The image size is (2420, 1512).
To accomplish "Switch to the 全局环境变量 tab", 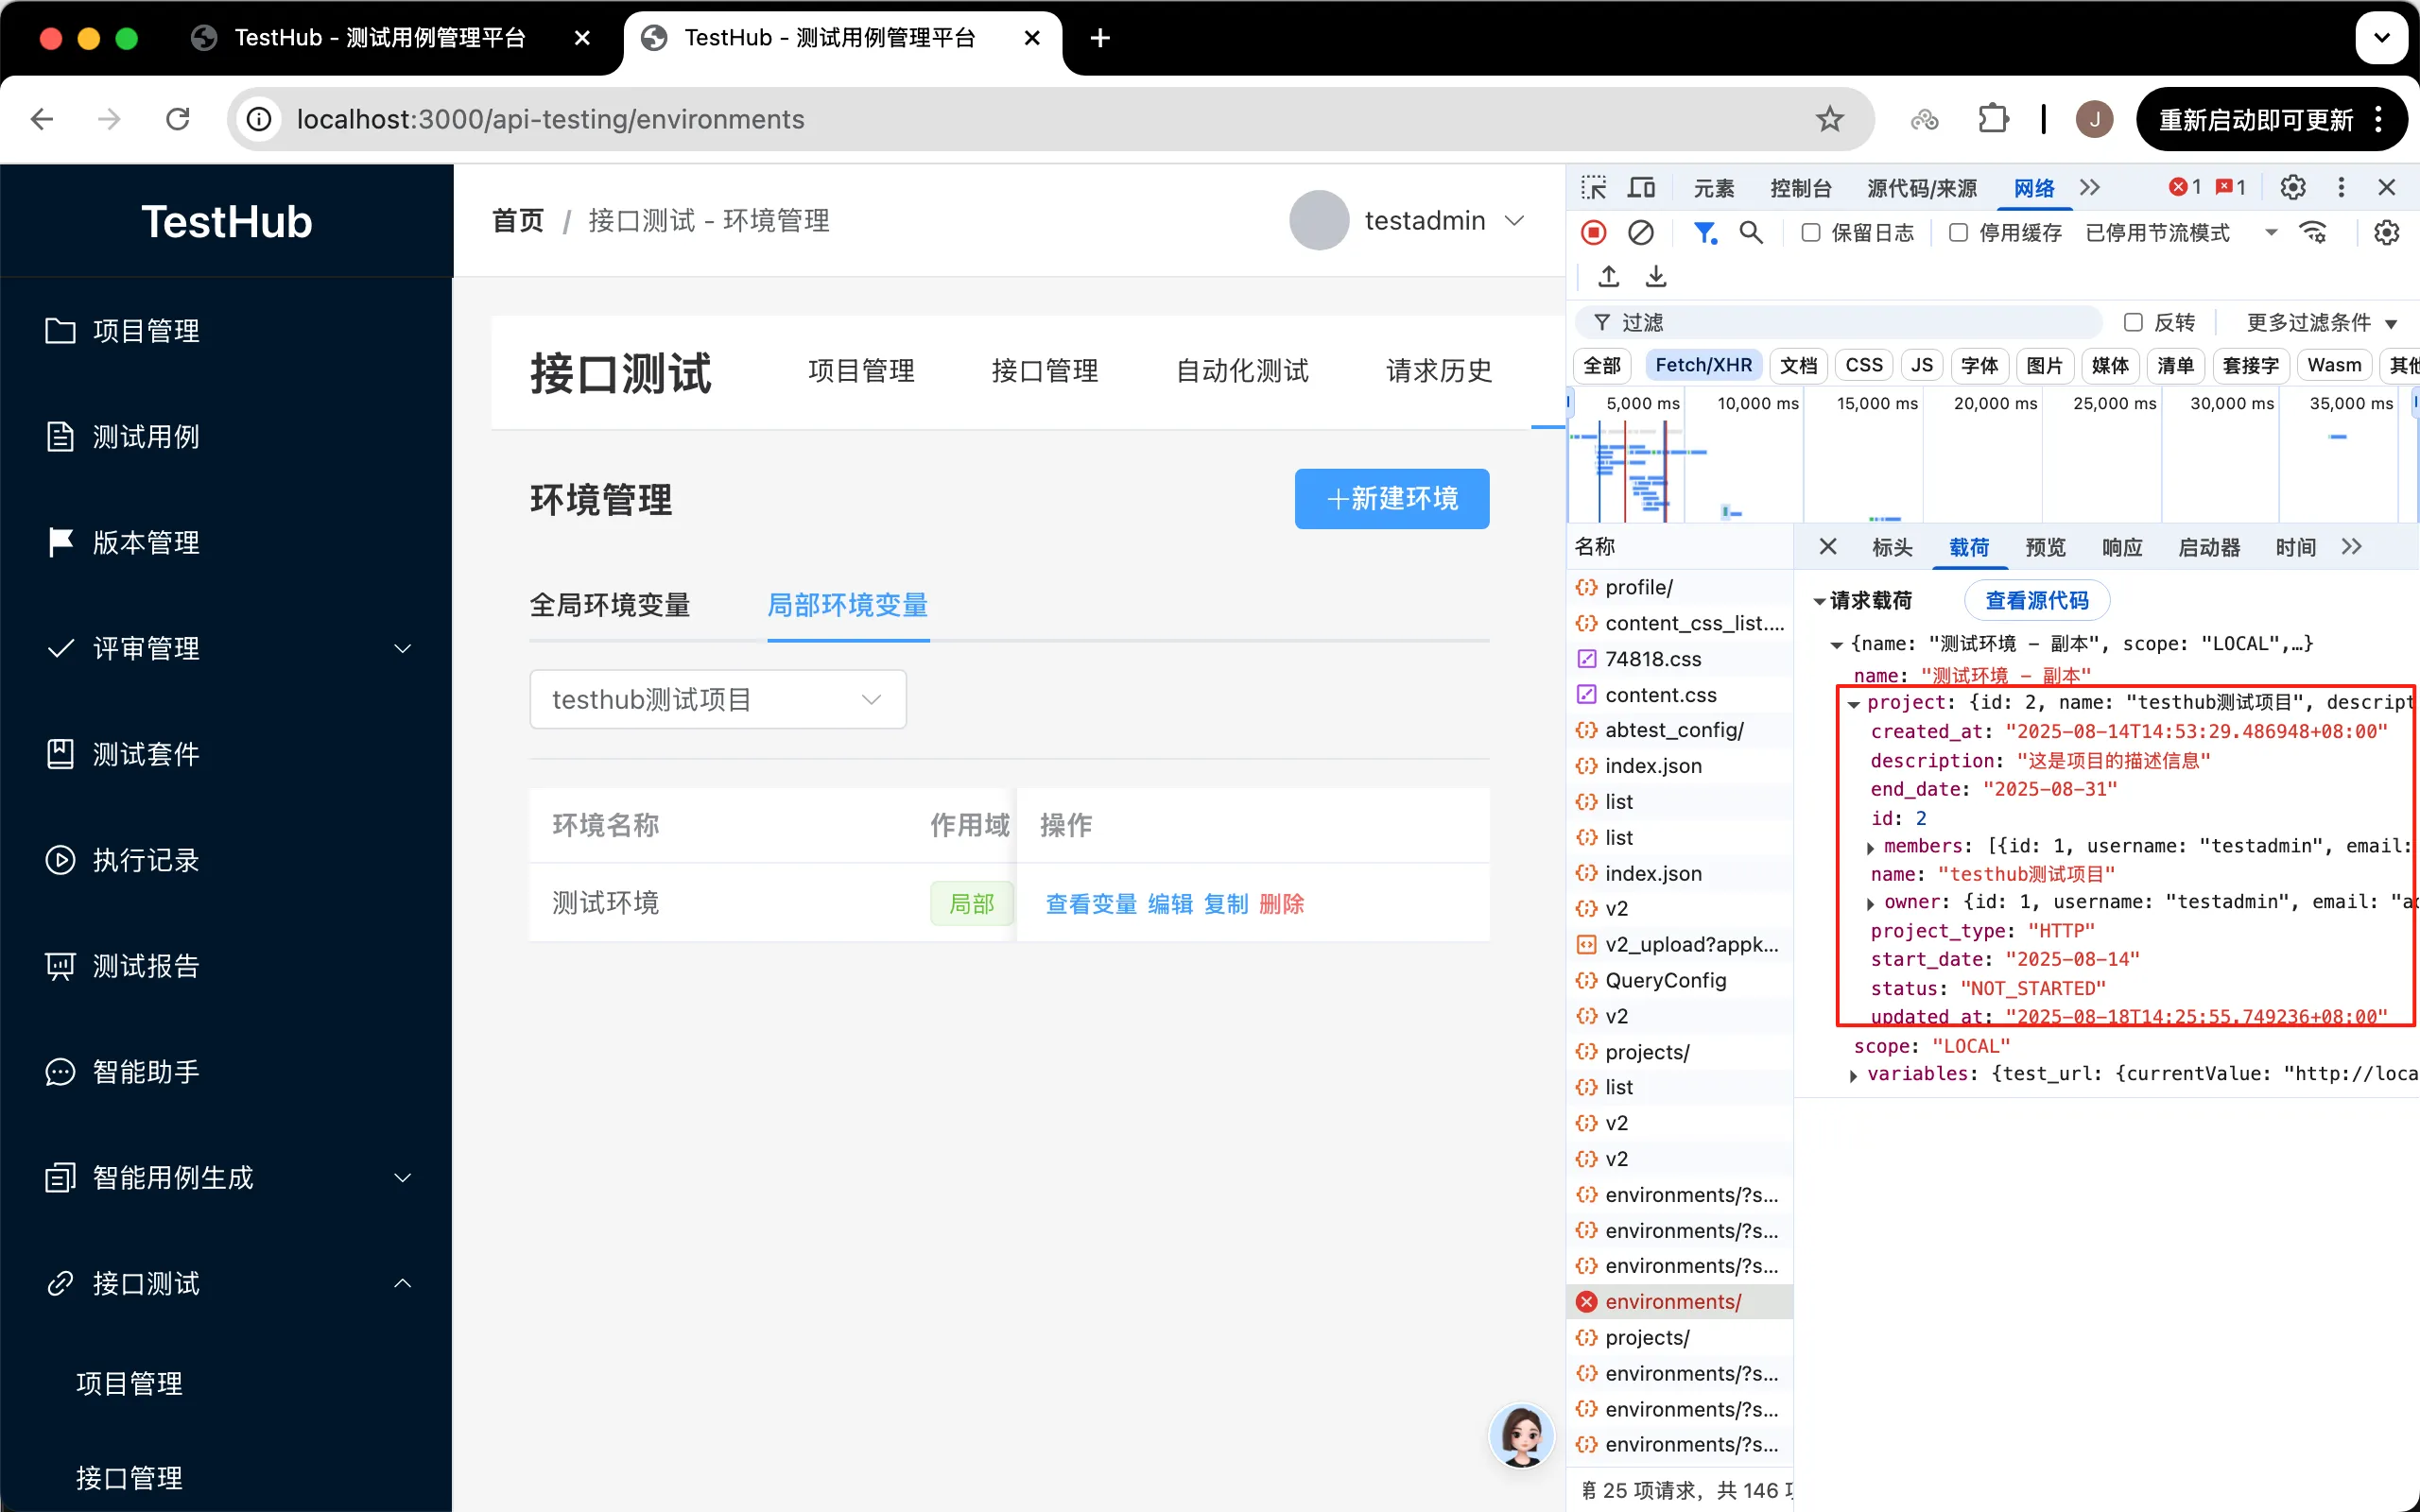I will 610,605.
